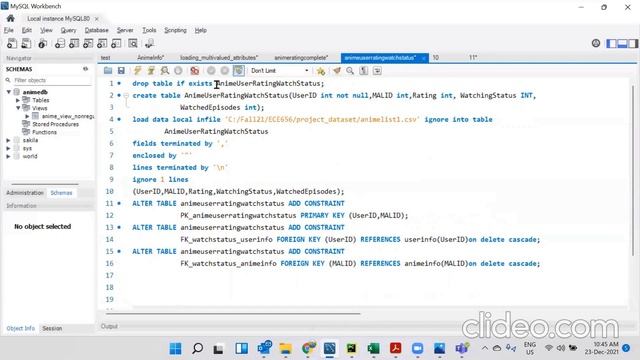Open the Database menu
The height and width of the screenshot is (360, 640).
click(x=96, y=30)
